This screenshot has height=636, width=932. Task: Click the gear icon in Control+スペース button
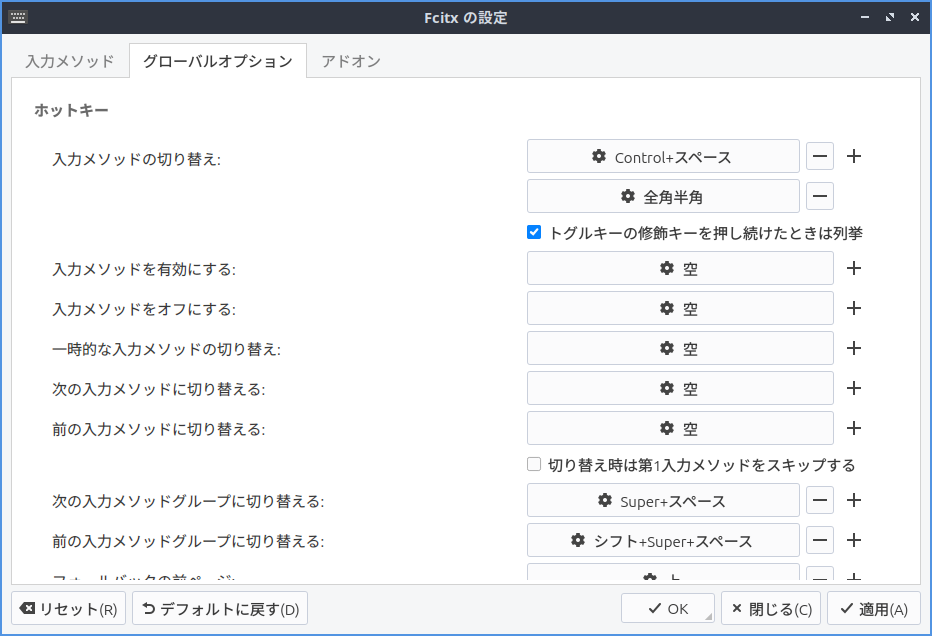point(599,156)
